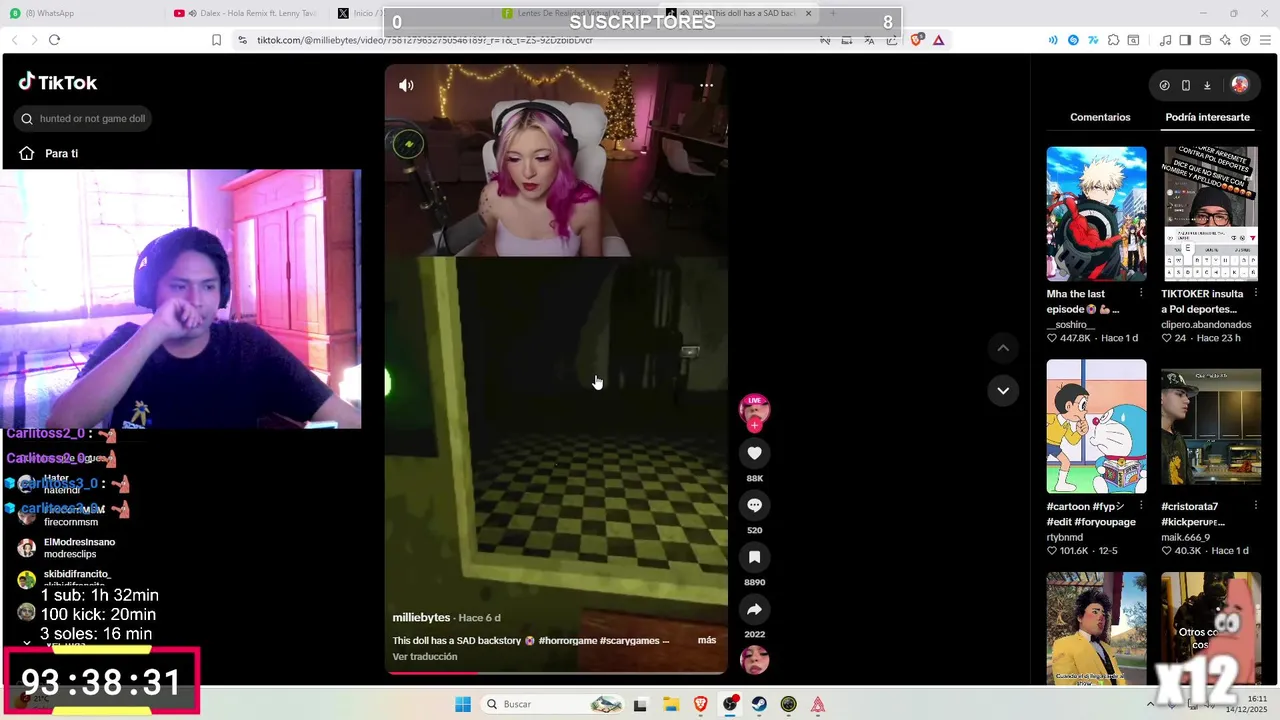Open millliebytes' LIVE profile avatar
Viewport: 1280px width, 720px height.
pos(754,410)
